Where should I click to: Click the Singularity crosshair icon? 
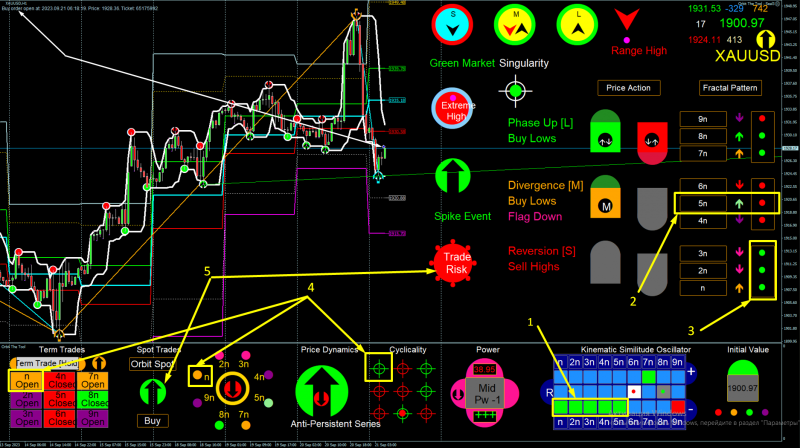515,91
